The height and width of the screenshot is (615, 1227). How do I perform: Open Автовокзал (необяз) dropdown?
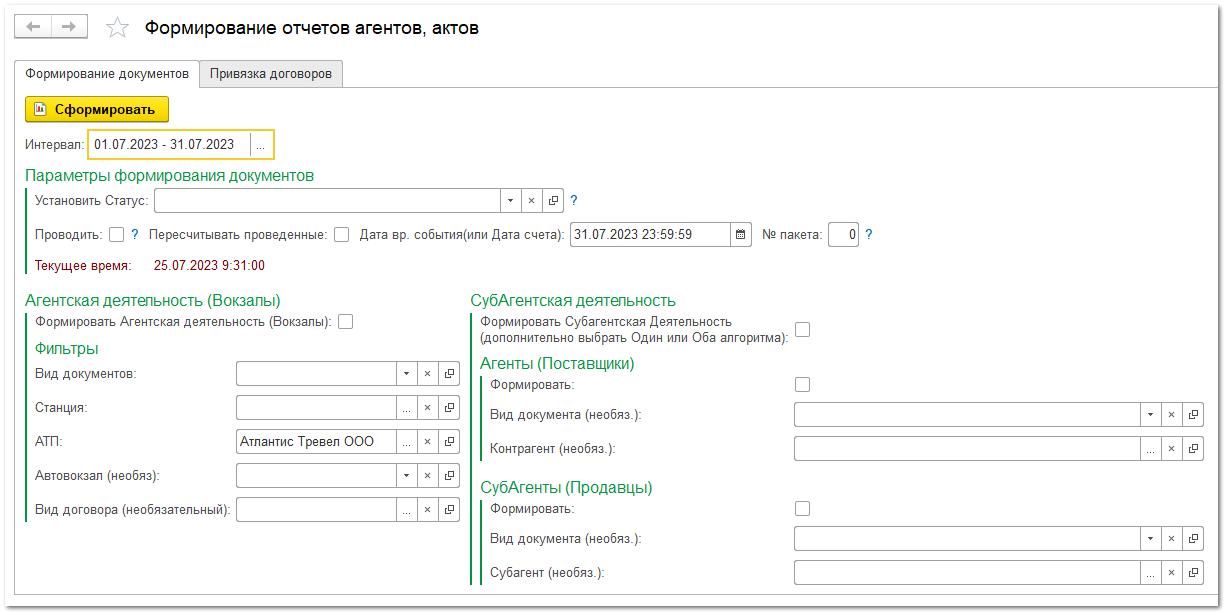coord(406,475)
